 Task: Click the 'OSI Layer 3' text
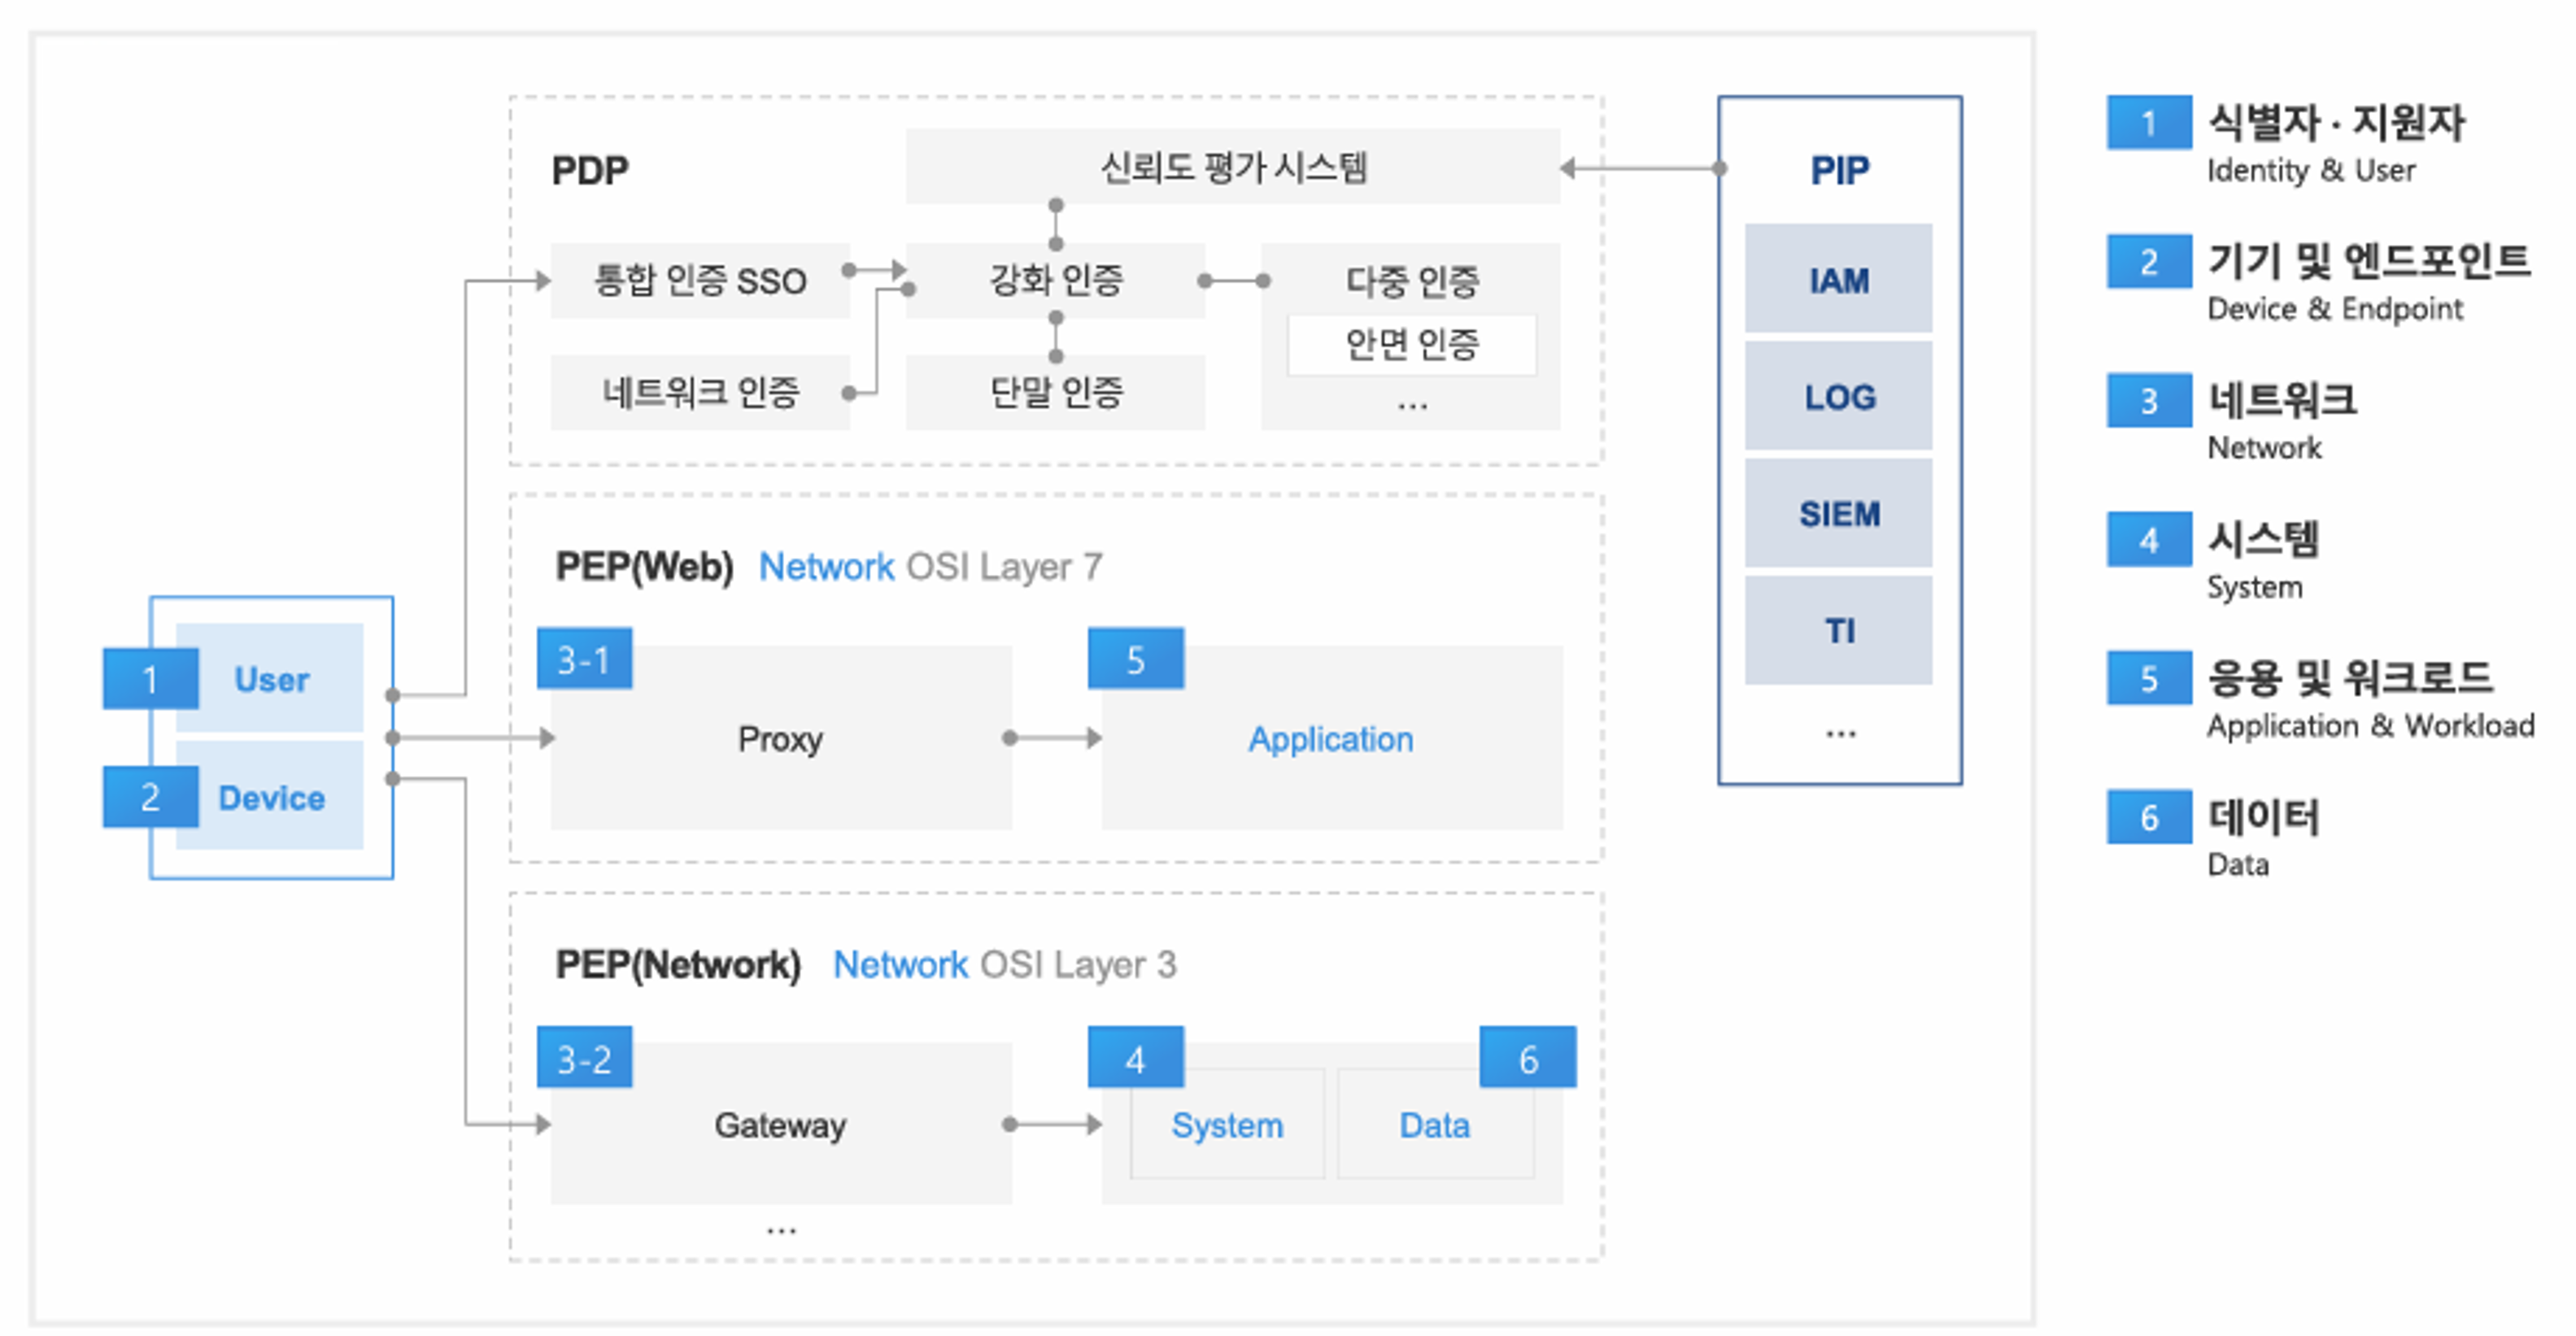click(x=1078, y=965)
